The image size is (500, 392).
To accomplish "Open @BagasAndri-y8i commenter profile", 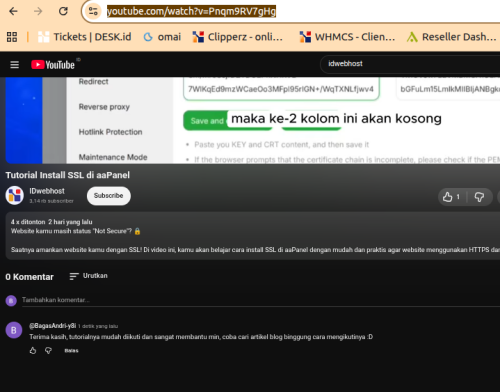I will [x=53, y=326].
